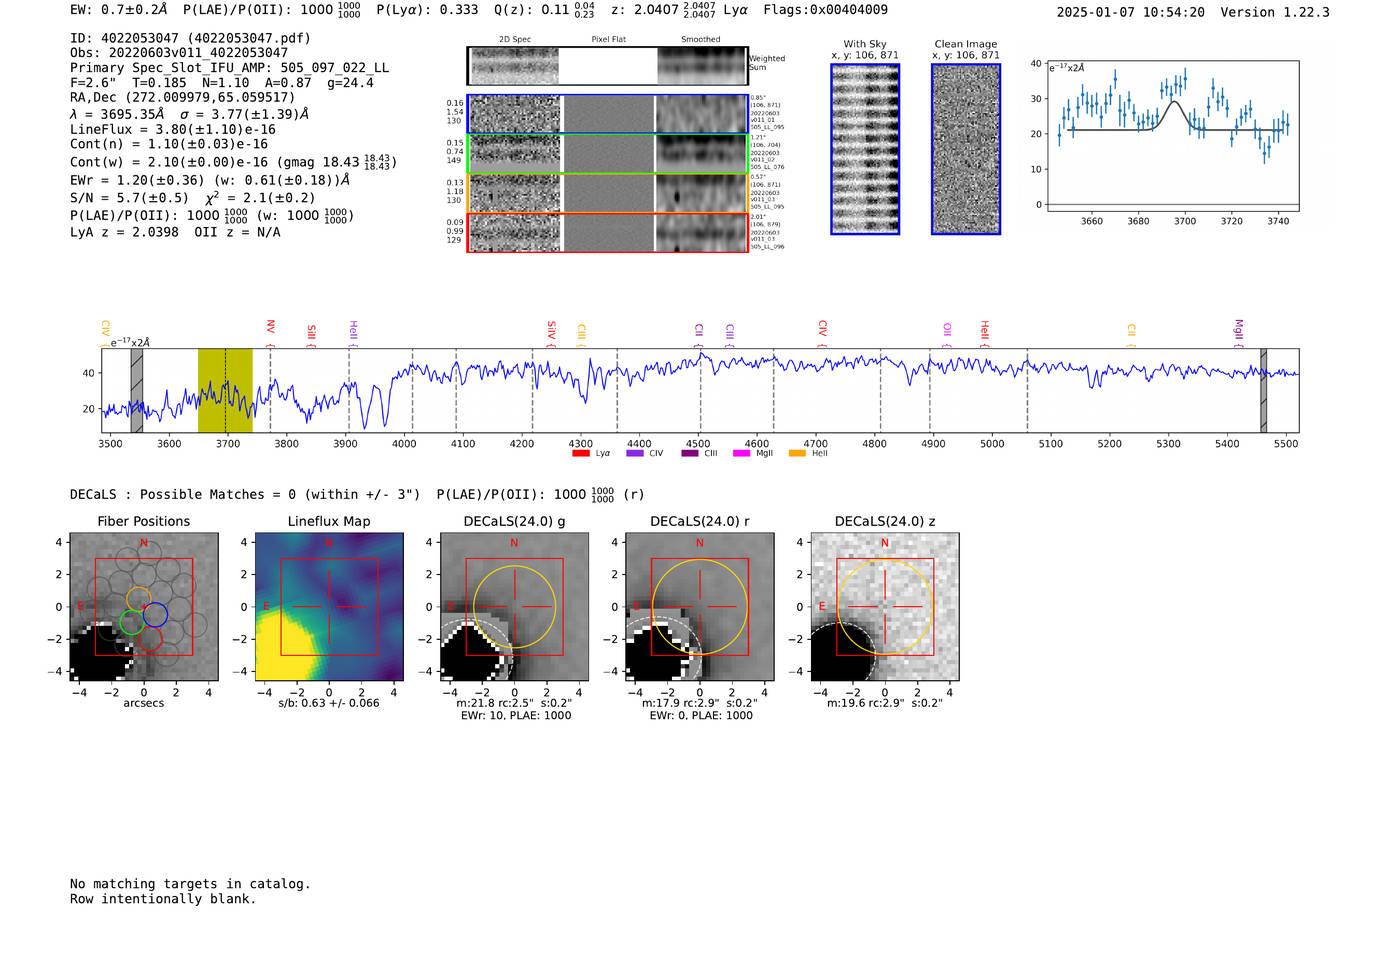Click the P(Lyα): 0.333 header value
This screenshot has width=1400, height=953.
(427, 10)
